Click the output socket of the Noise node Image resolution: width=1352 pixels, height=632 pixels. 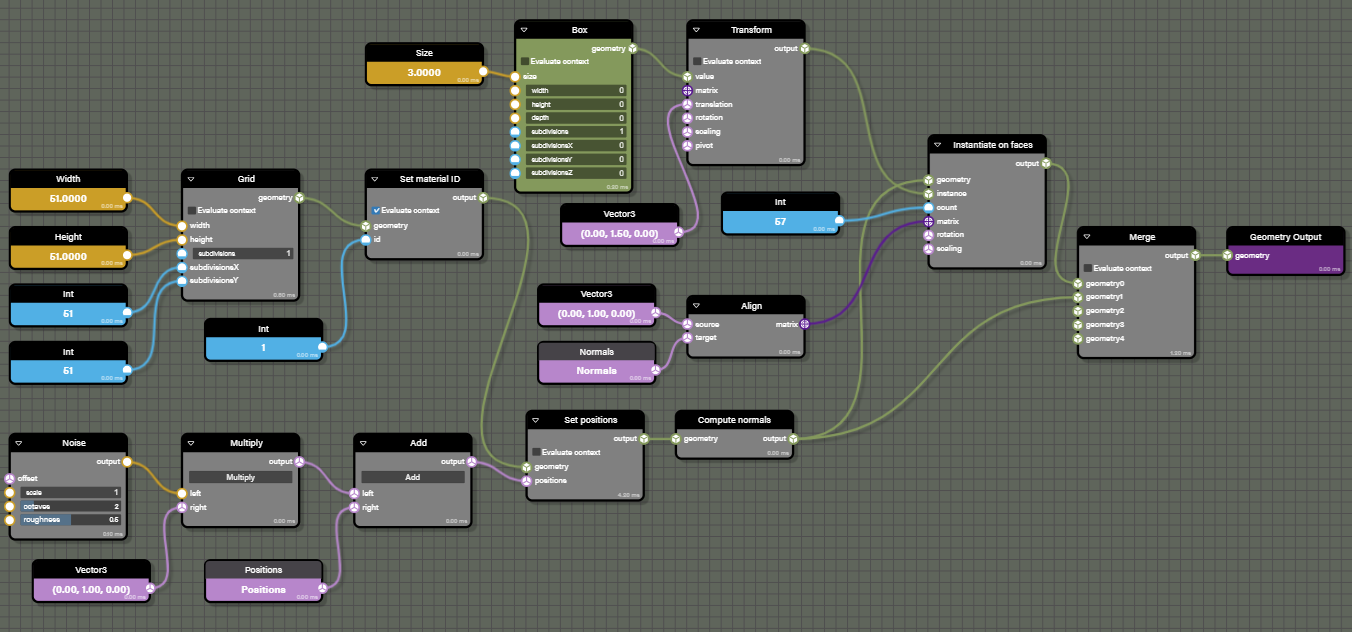(128, 461)
